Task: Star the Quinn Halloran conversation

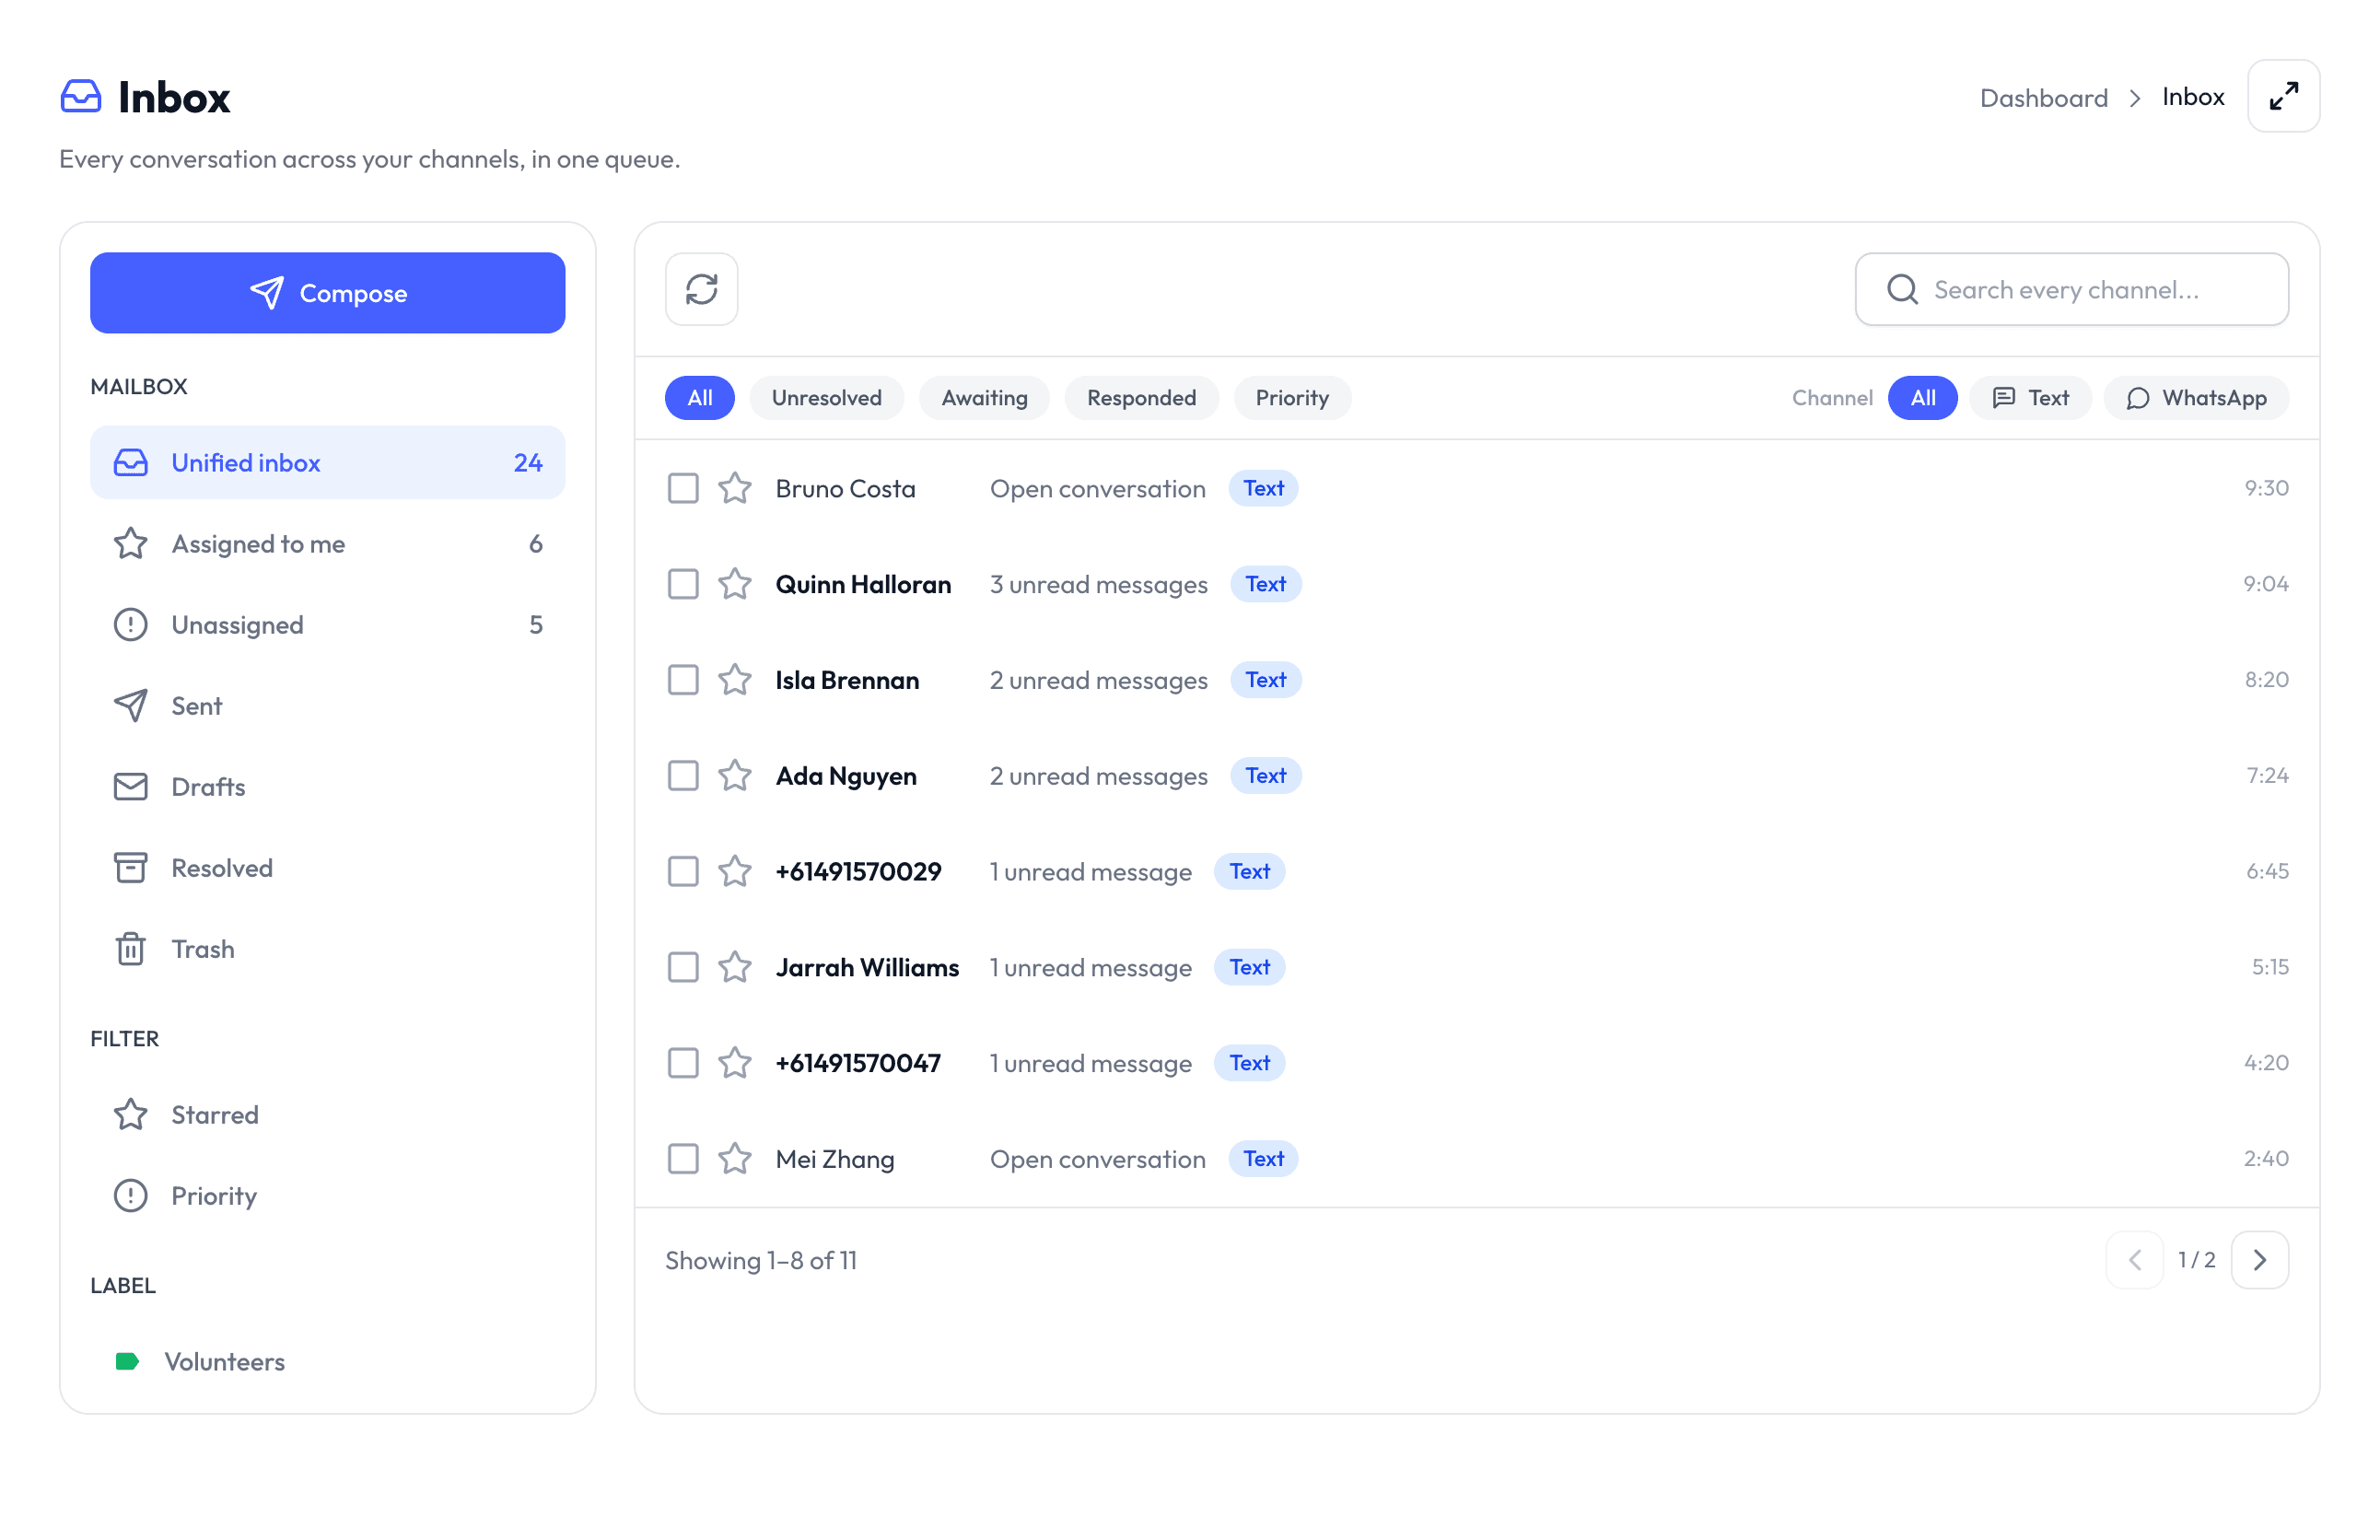Action: (735, 584)
